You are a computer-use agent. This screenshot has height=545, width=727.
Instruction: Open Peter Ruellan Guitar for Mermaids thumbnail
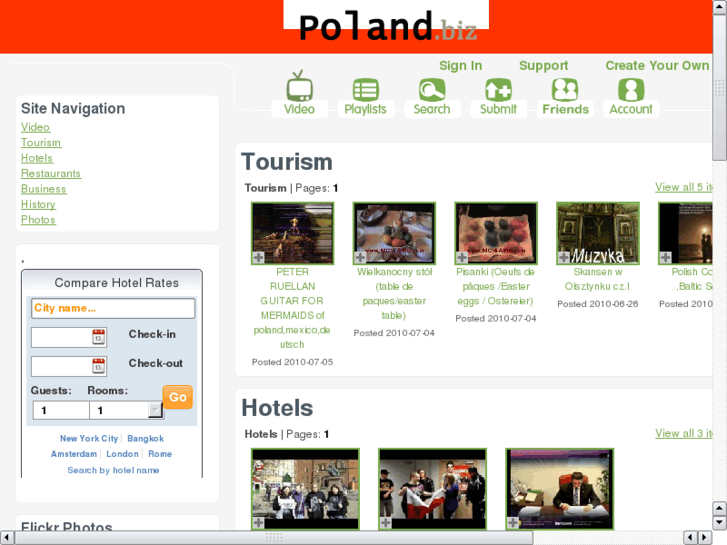pos(293,233)
